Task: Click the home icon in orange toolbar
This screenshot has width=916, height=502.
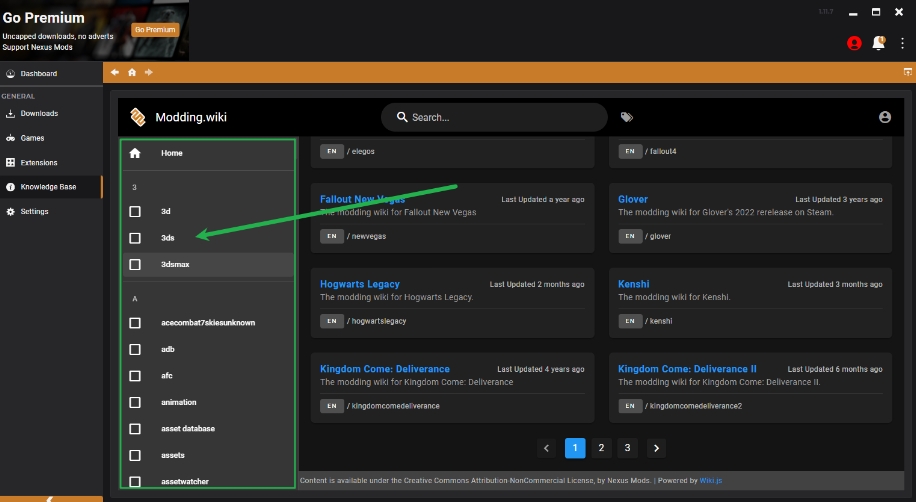Action: (x=132, y=72)
